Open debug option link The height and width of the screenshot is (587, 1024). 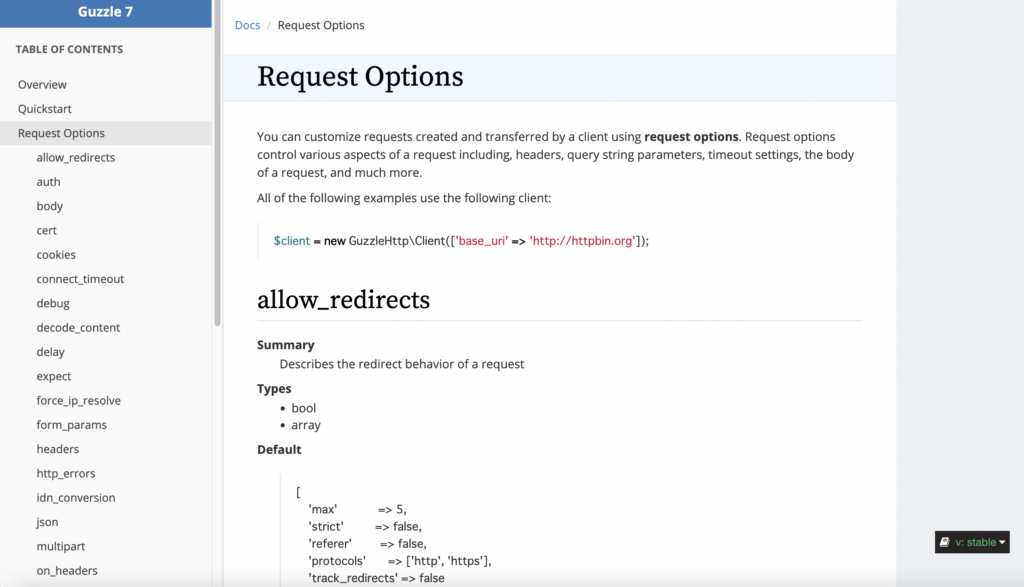pyautogui.click(x=53, y=303)
